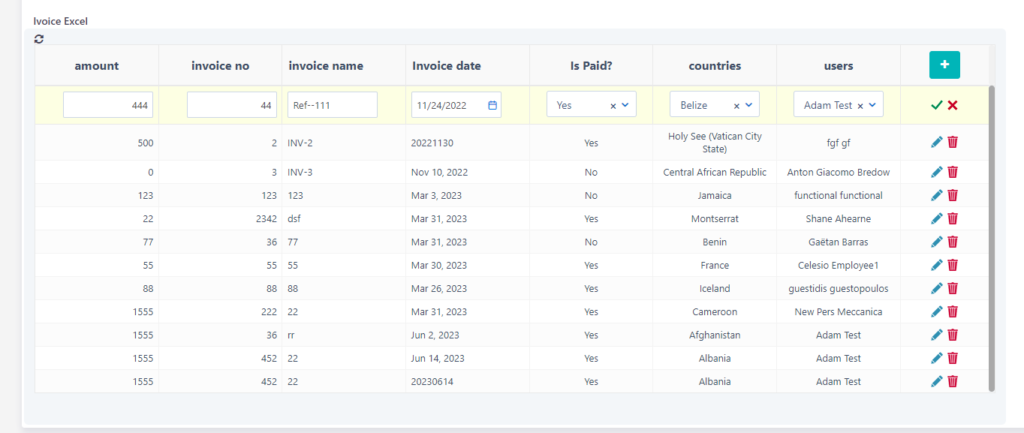Click the Invoice date column header
The height and width of the screenshot is (433, 1024).
[446, 66]
